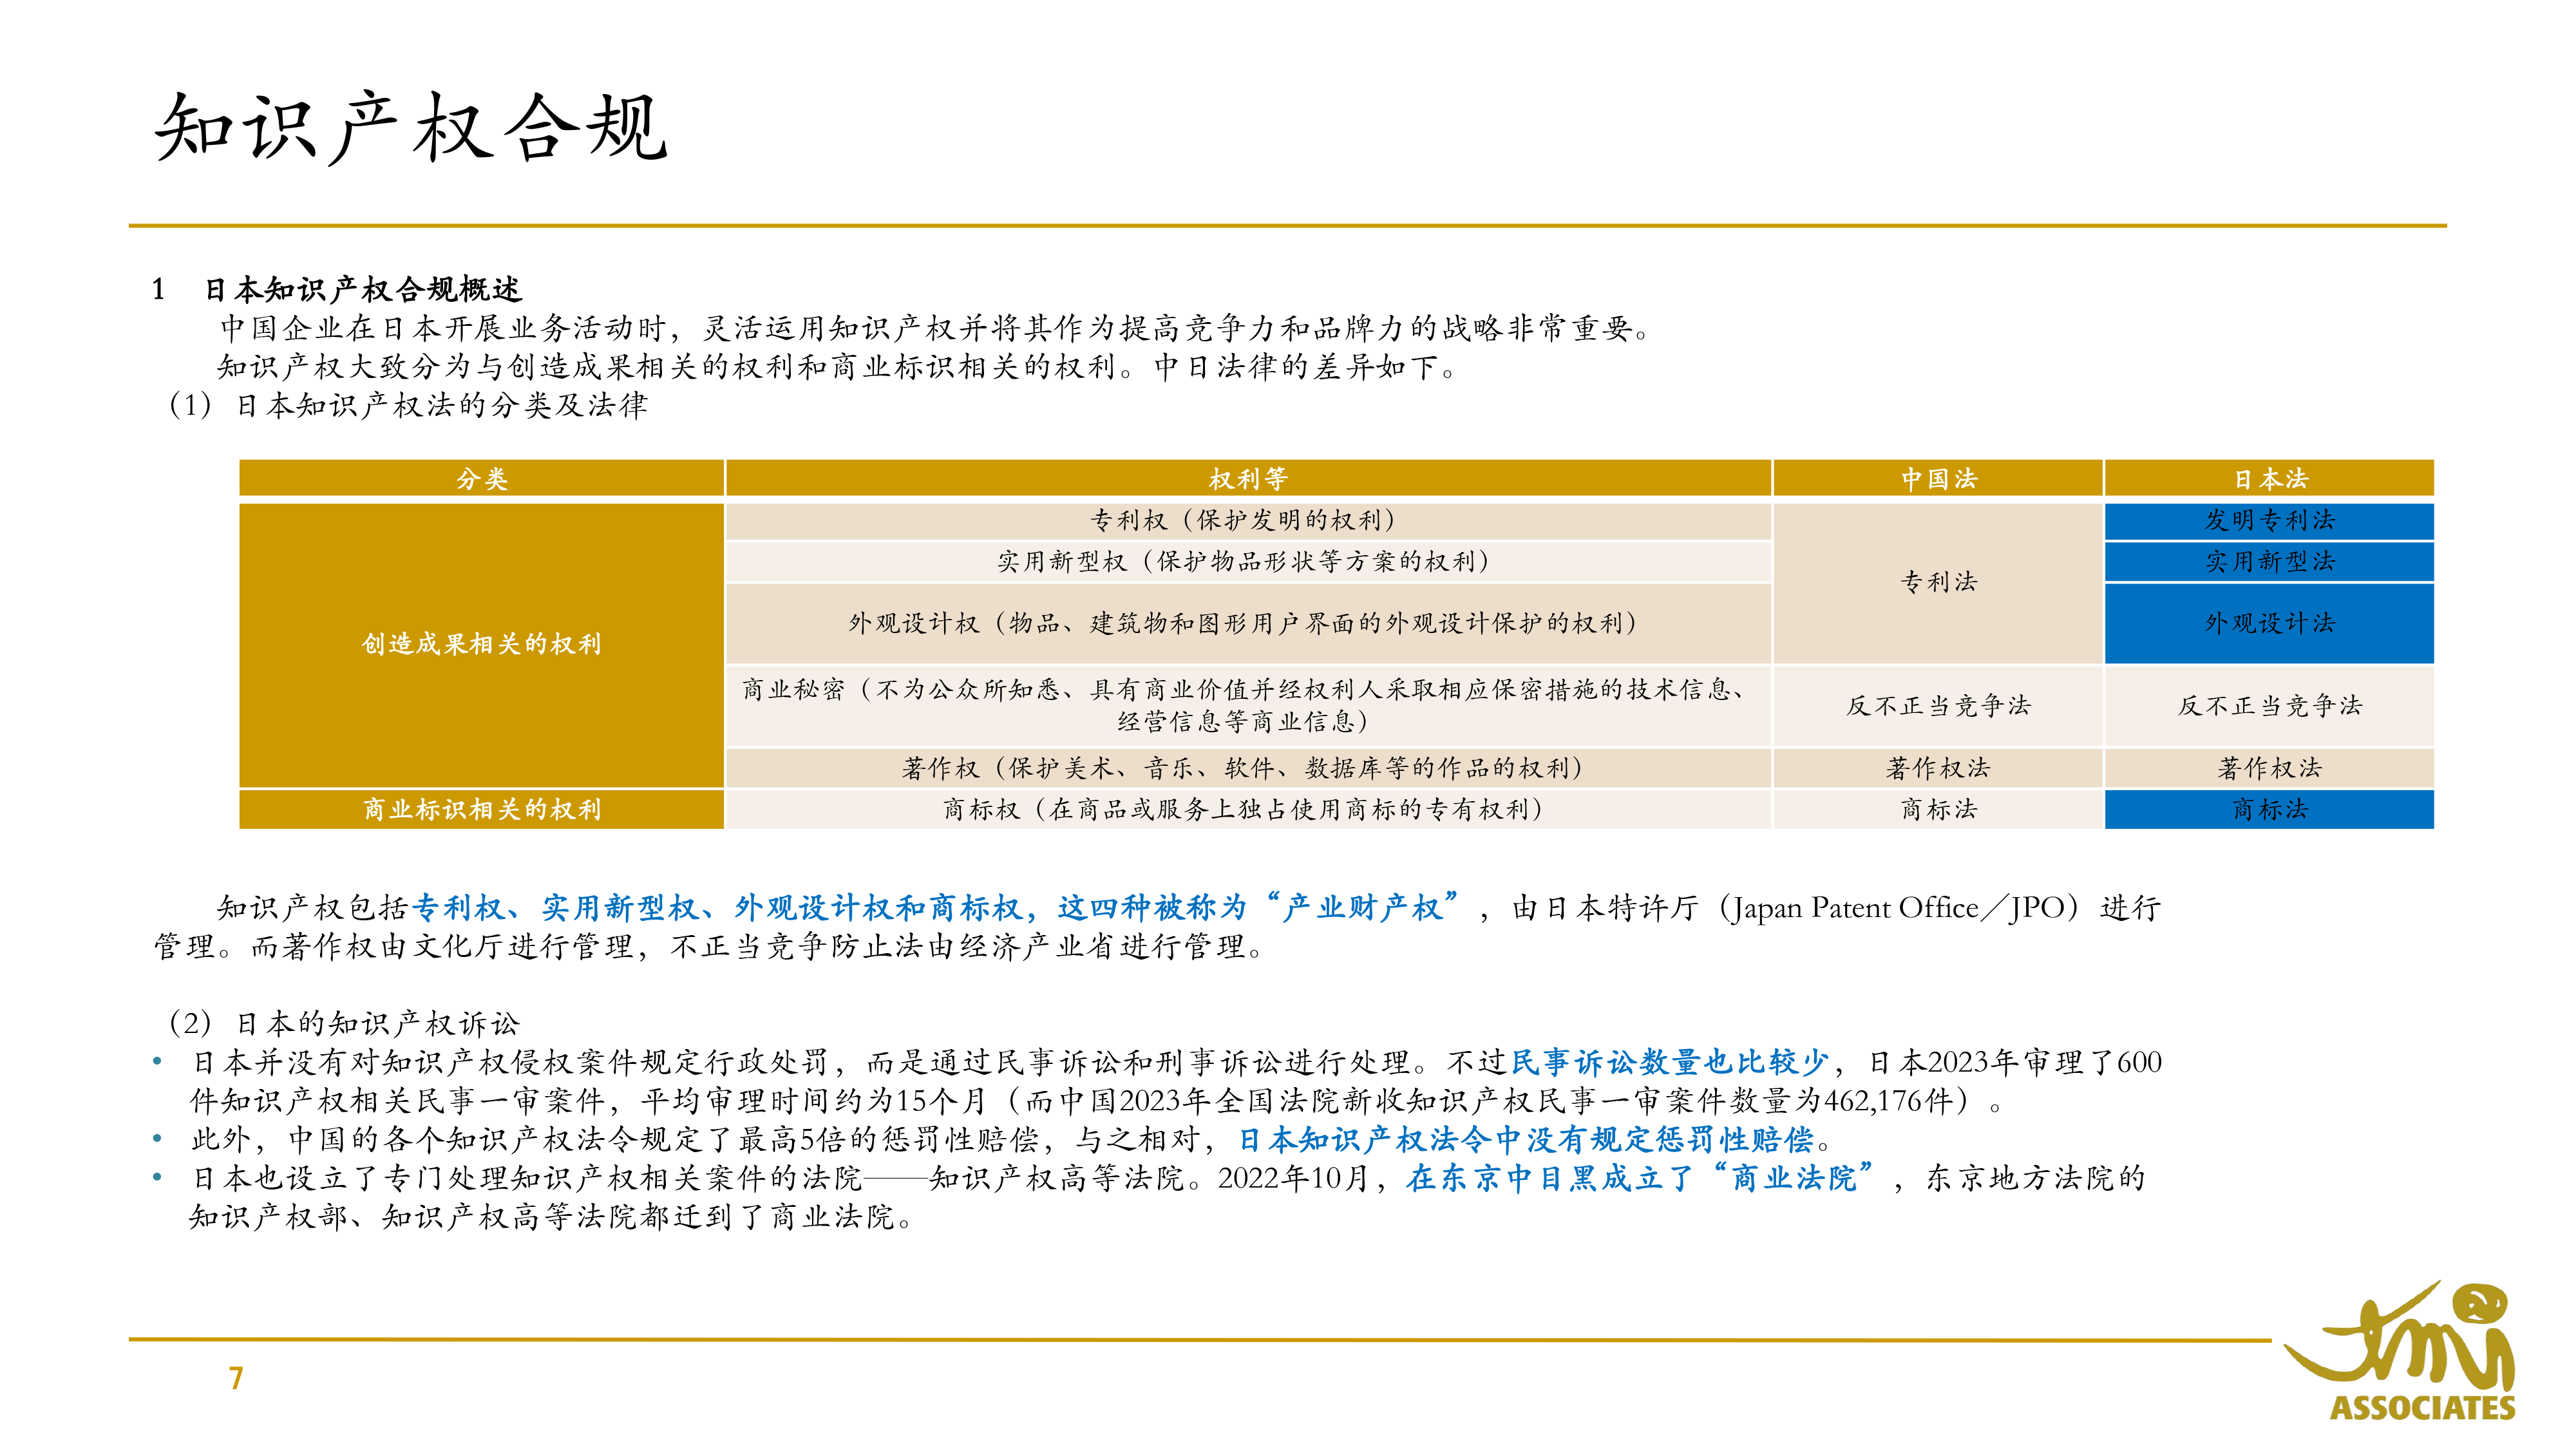
Task: Click 反不正当竞争法 in the 日本法 column
Action: (x=2270, y=705)
